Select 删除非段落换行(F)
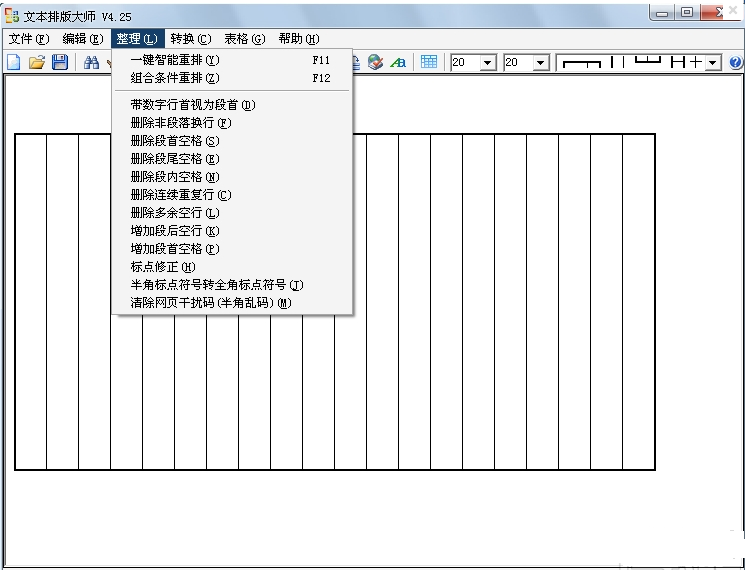 [x=232, y=123]
